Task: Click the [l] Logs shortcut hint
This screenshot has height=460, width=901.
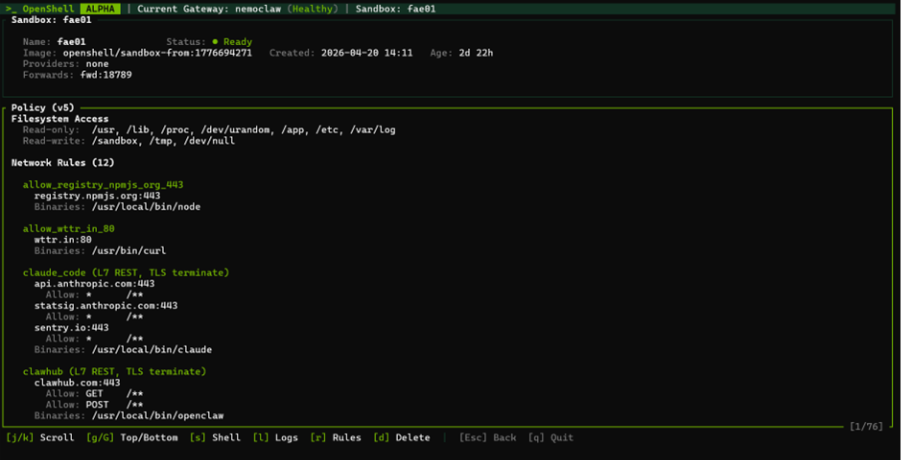Action: click(275, 438)
